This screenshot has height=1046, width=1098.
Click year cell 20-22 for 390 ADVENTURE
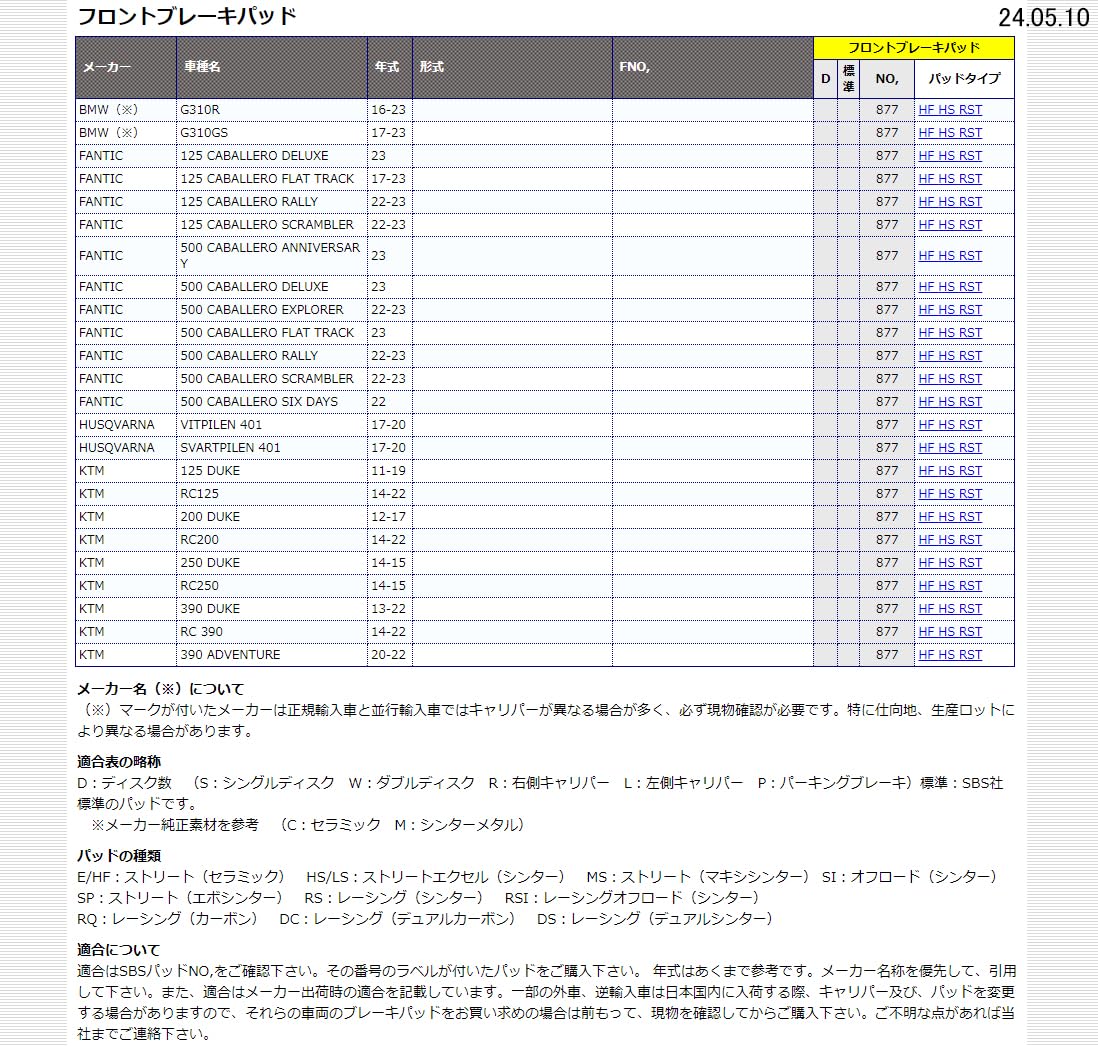point(389,655)
